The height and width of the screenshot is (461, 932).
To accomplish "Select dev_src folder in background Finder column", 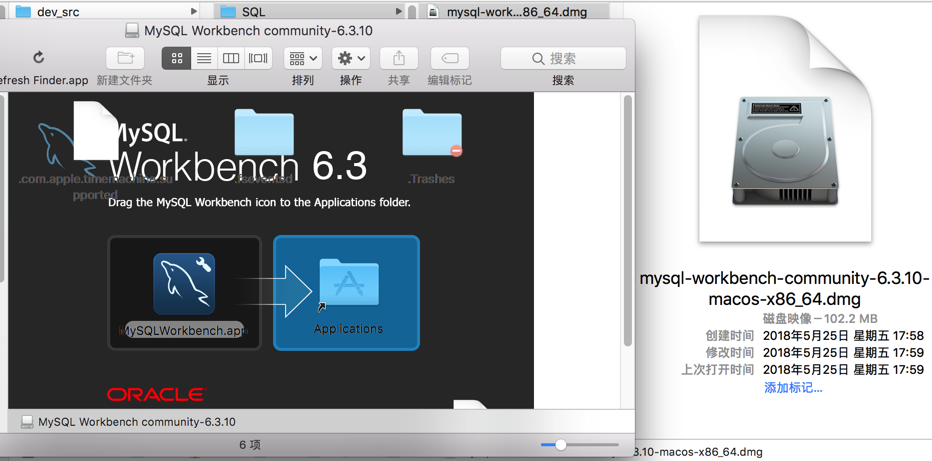I will click(58, 11).
